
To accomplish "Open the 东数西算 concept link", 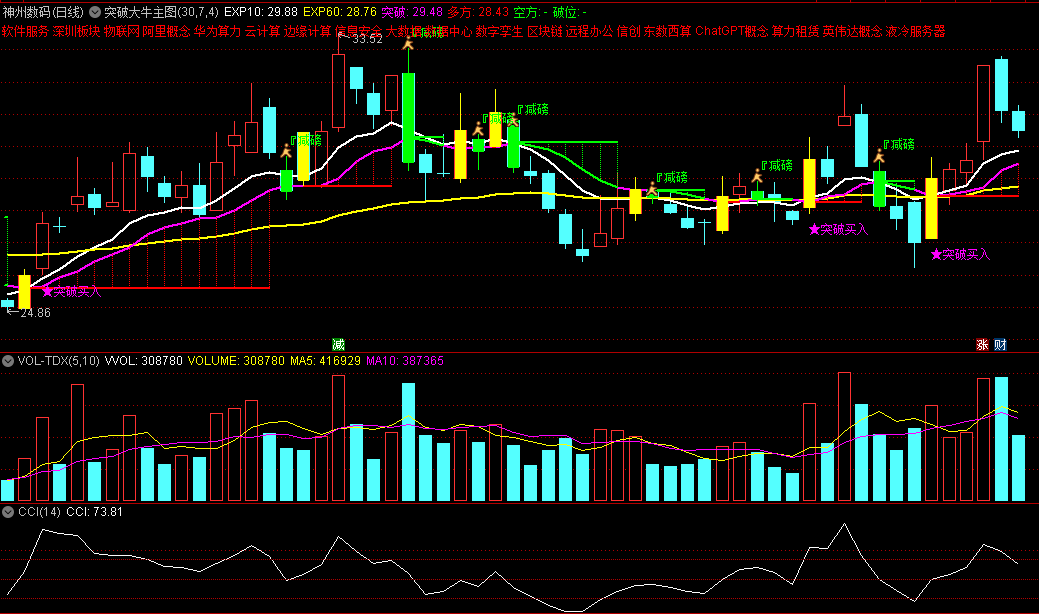I will point(668,31).
